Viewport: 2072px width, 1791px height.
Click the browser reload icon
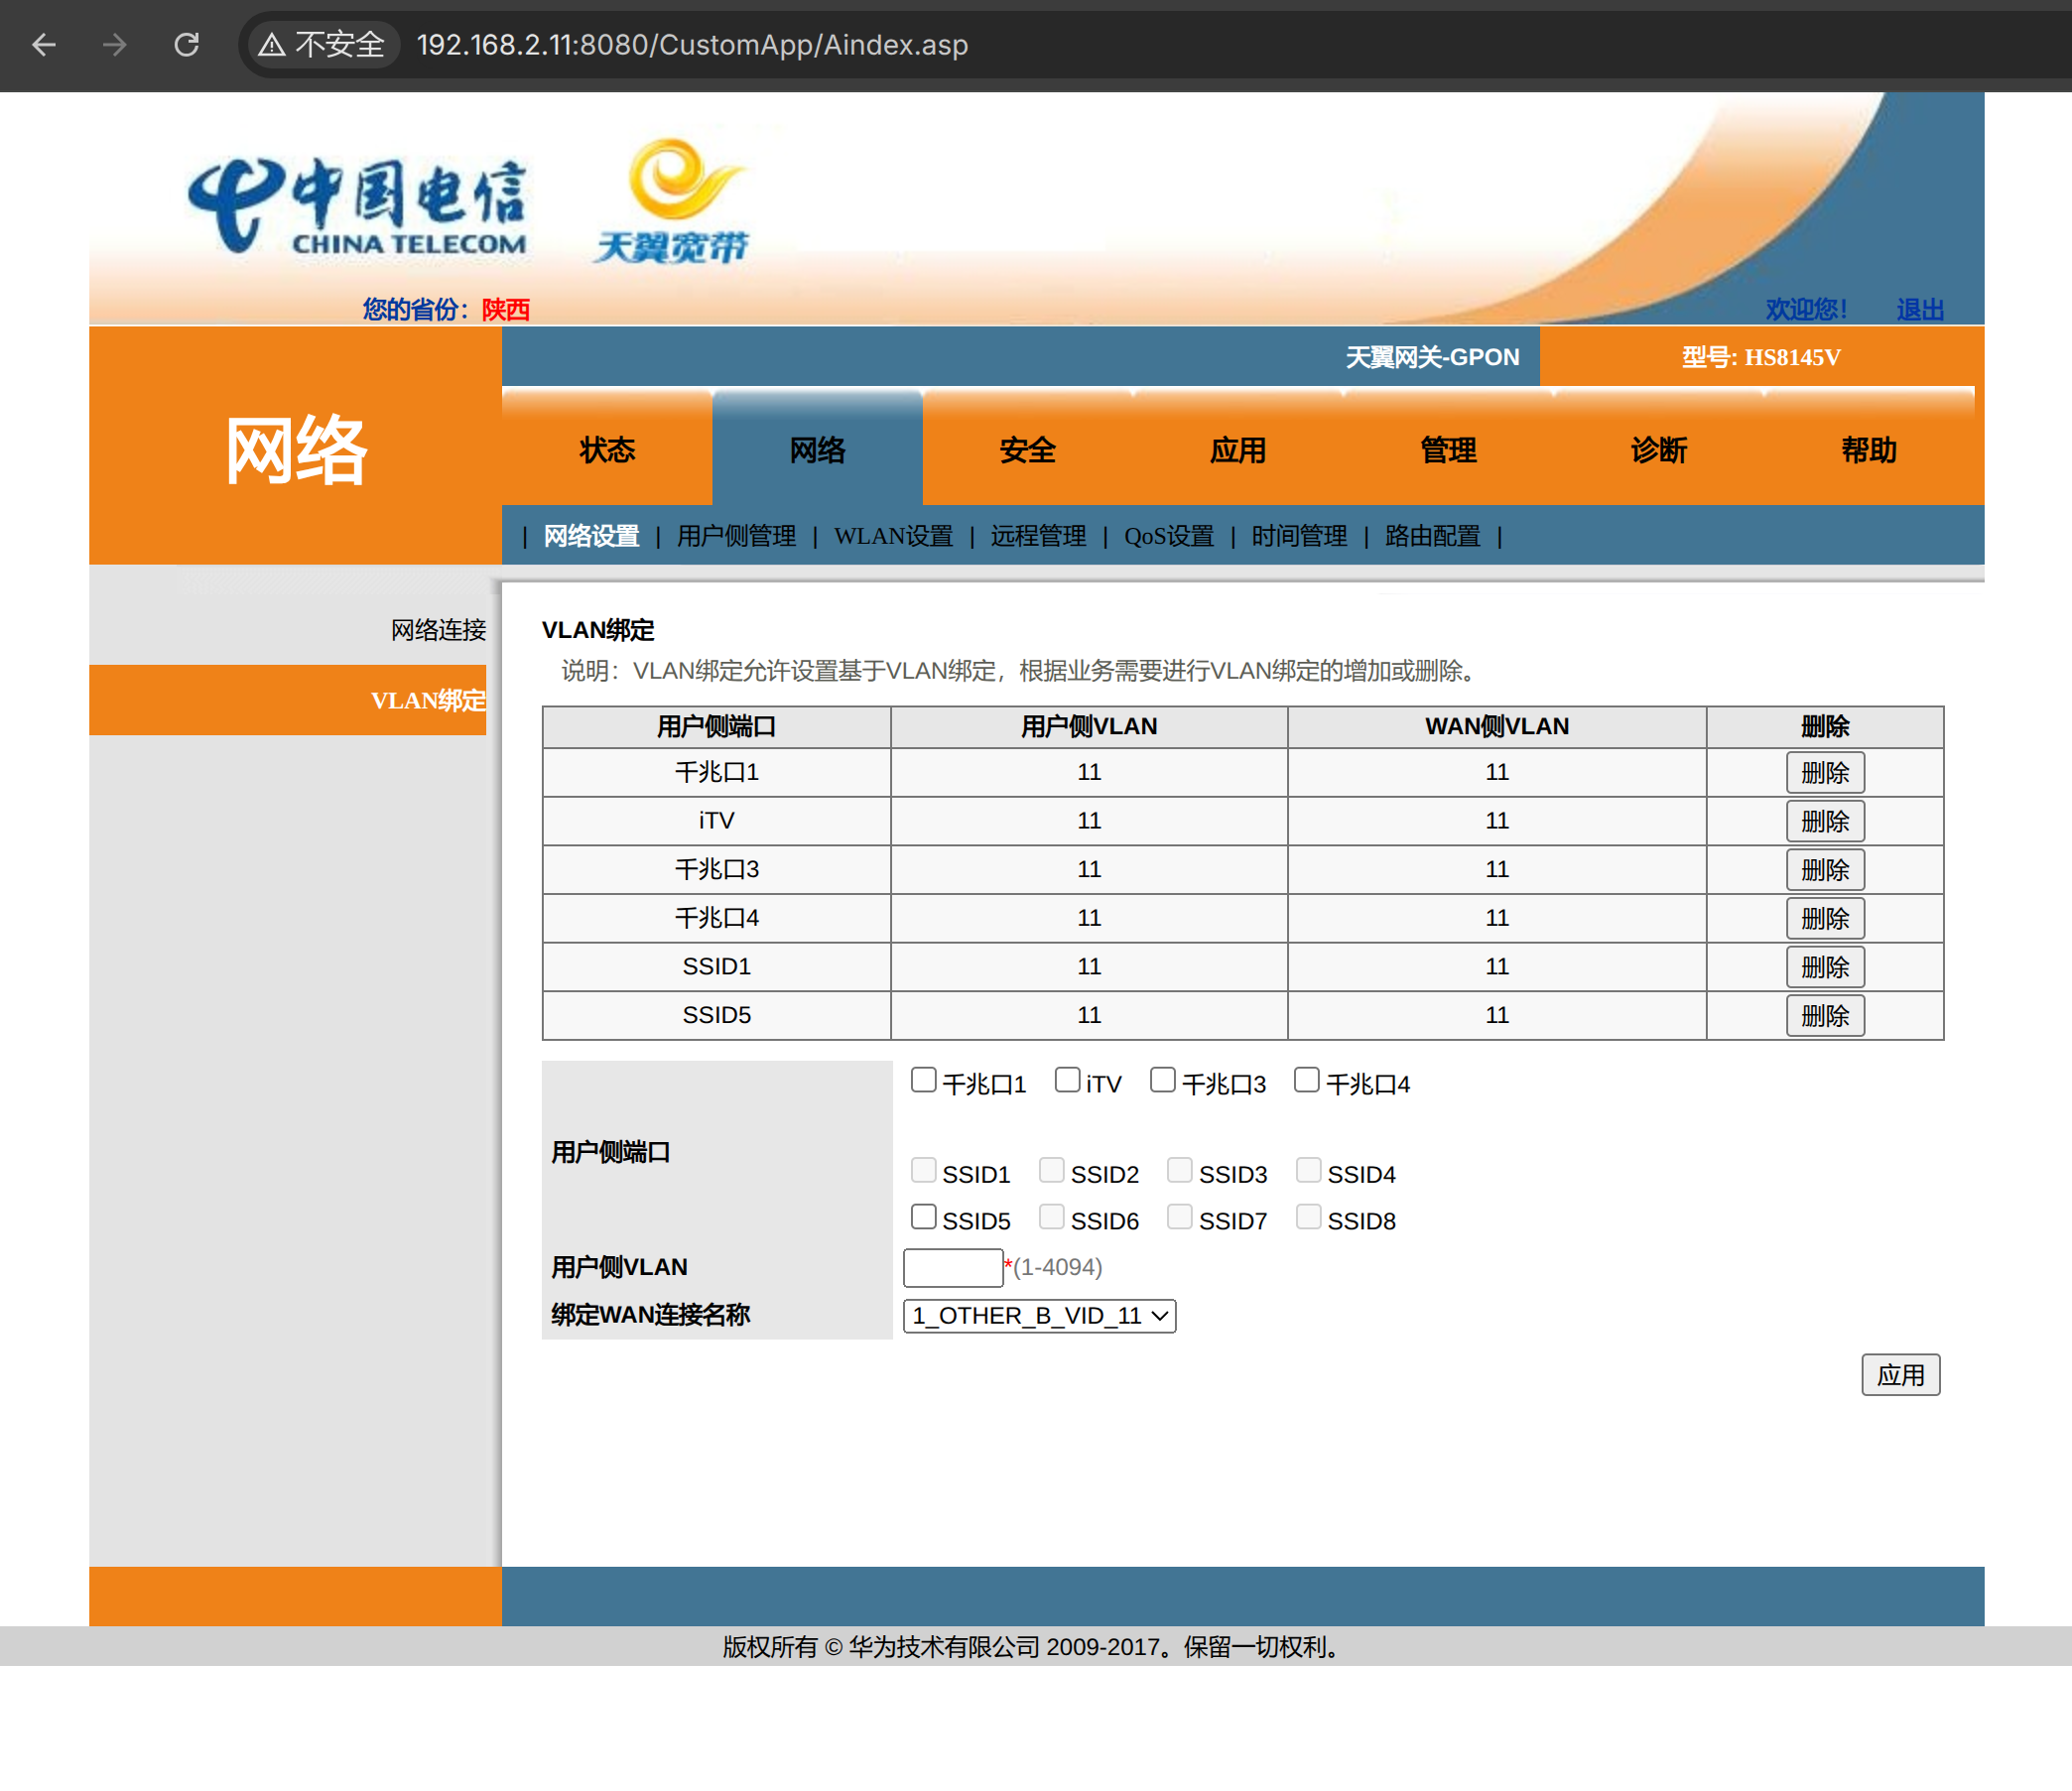(x=187, y=45)
